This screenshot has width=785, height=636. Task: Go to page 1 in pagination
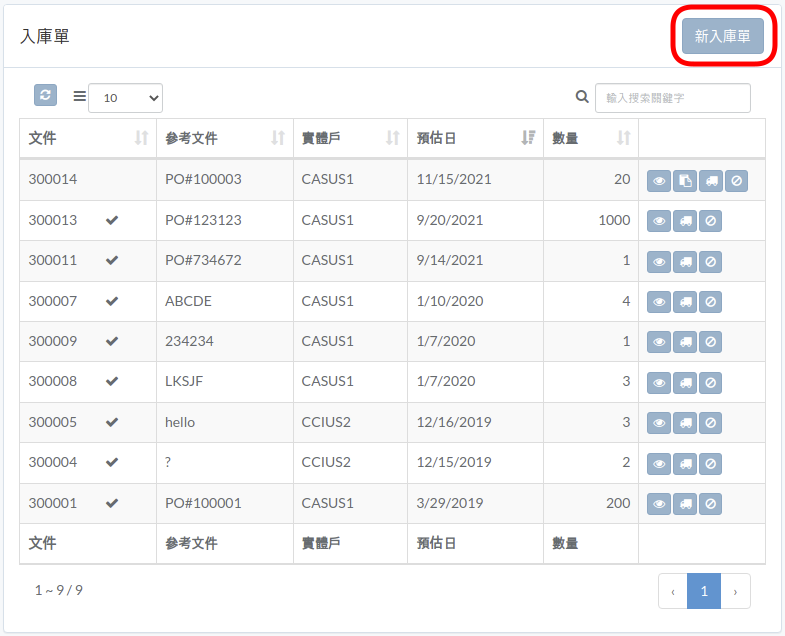[x=704, y=591]
